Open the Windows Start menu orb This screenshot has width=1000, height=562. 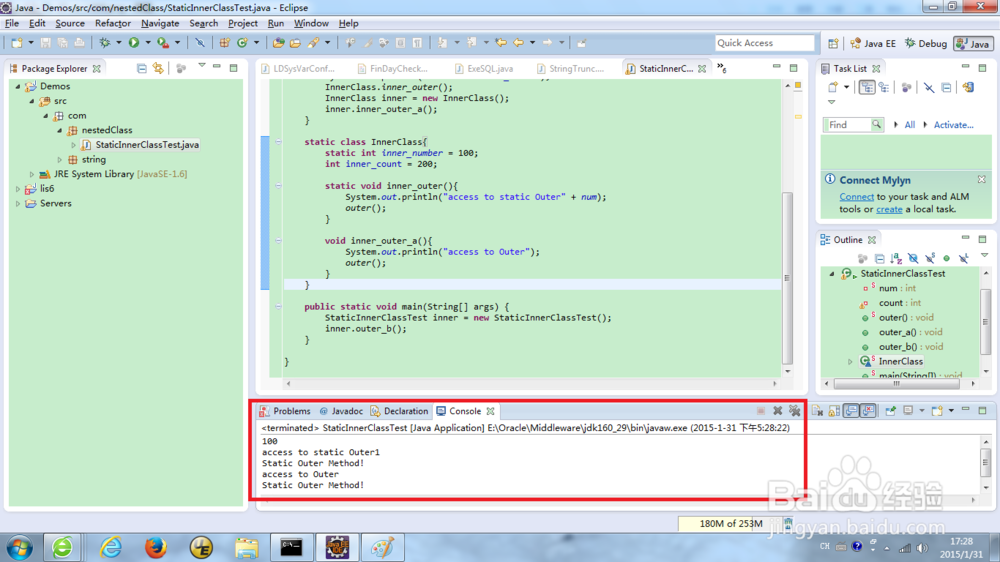[x=19, y=548]
